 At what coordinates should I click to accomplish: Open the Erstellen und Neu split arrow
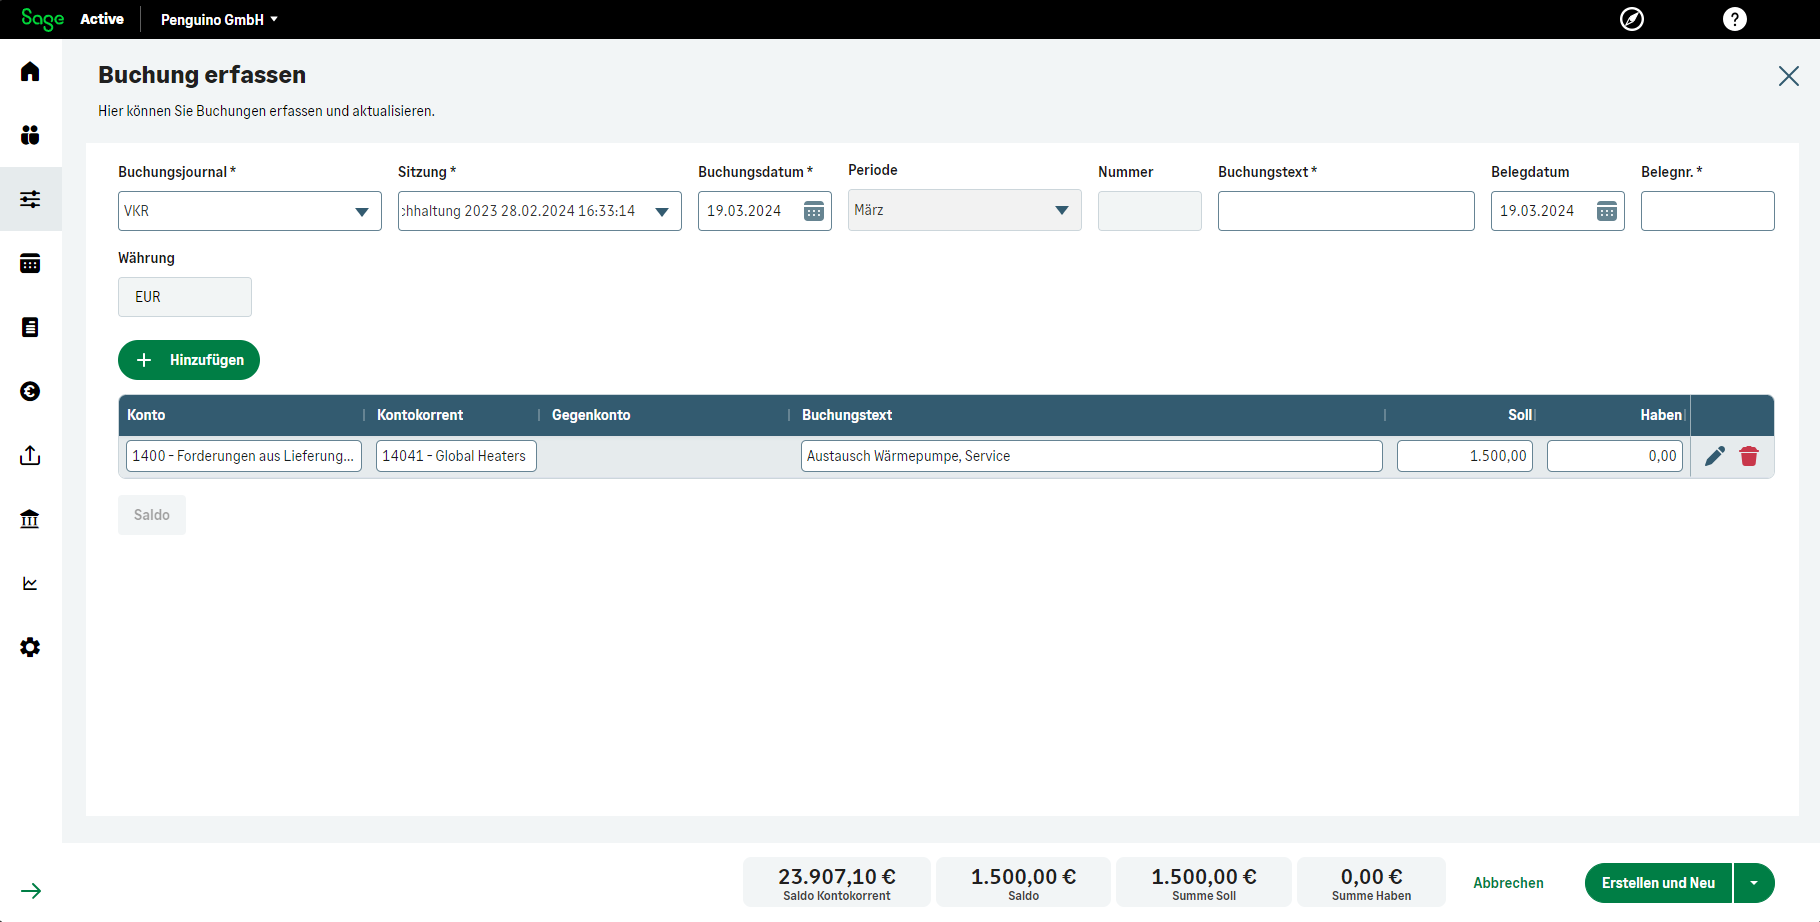click(1754, 883)
